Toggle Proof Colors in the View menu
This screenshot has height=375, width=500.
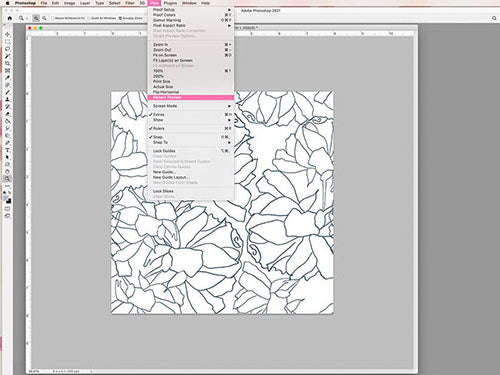pos(191,15)
